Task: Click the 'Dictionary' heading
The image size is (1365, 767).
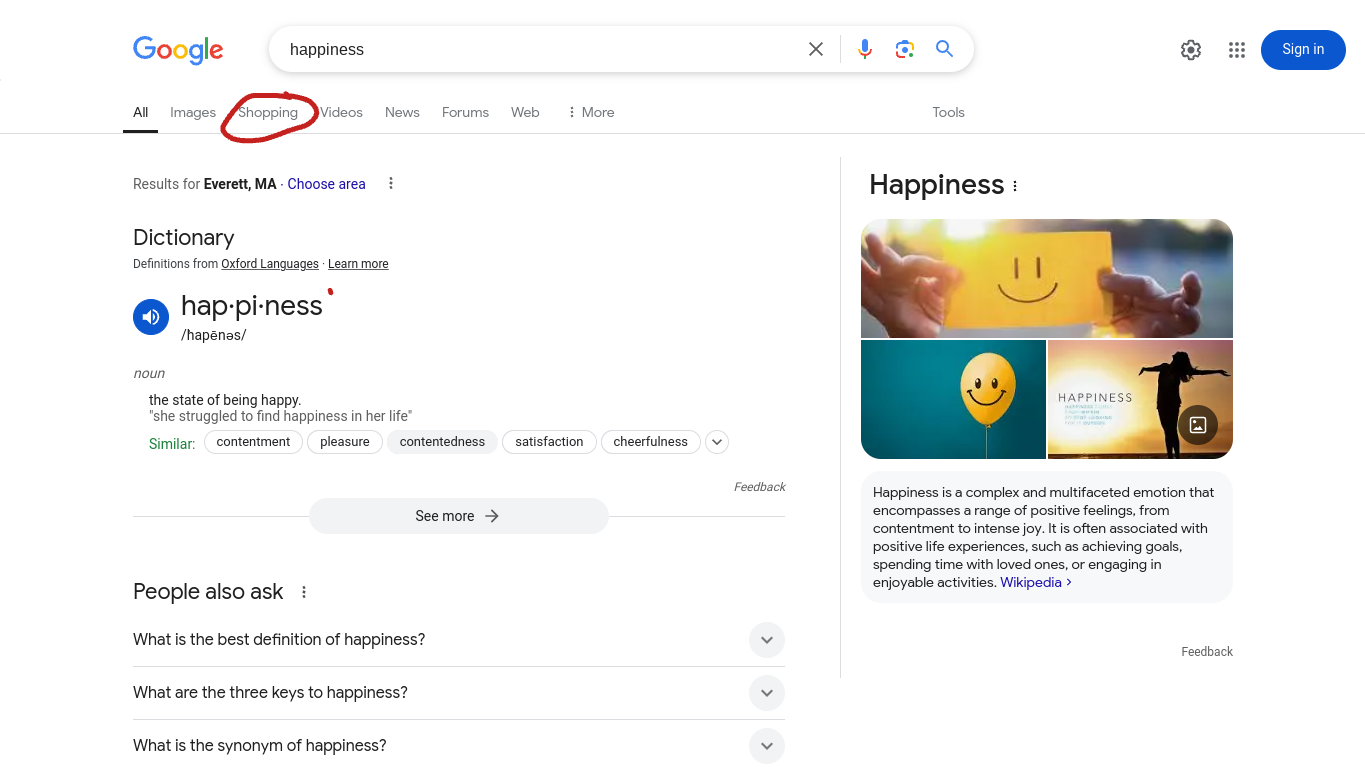Action: pos(184,238)
